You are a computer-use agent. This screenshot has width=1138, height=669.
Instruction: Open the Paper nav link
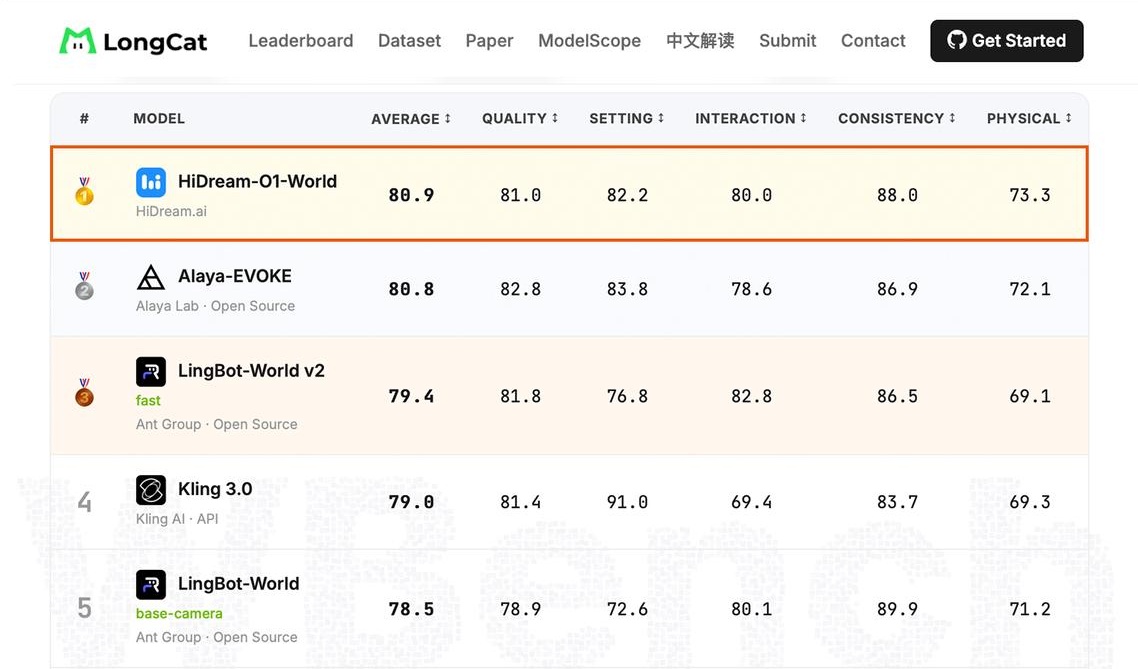coord(489,41)
